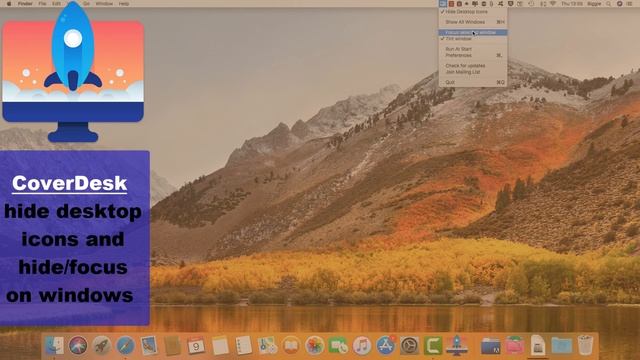Select Check for updates in the menu

473,66
